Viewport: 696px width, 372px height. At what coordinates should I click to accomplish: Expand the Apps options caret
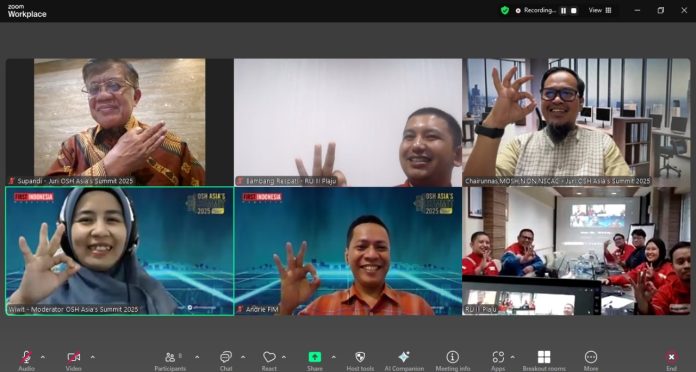[x=512, y=357]
